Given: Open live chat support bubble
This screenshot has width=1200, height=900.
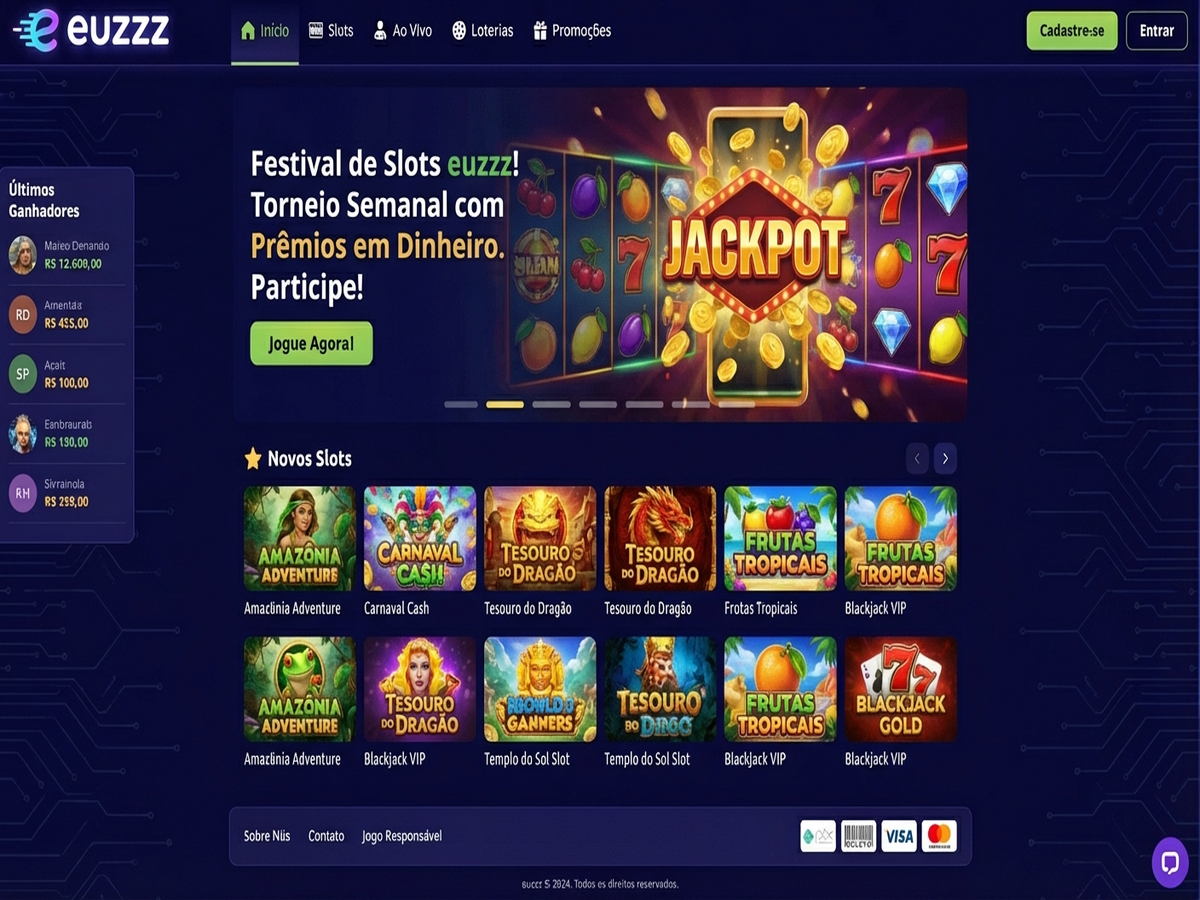Looking at the screenshot, I should pos(1170,862).
